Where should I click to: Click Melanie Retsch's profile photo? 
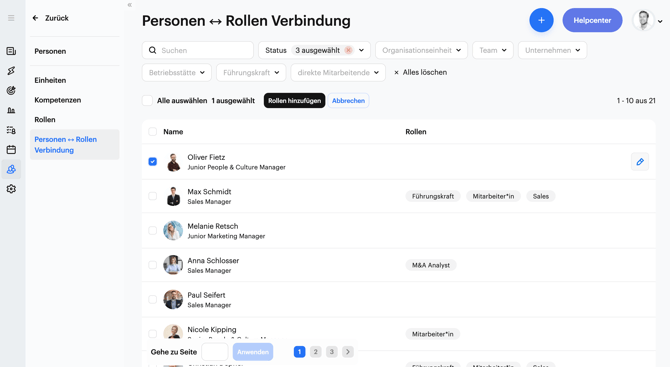(x=173, y=231)
